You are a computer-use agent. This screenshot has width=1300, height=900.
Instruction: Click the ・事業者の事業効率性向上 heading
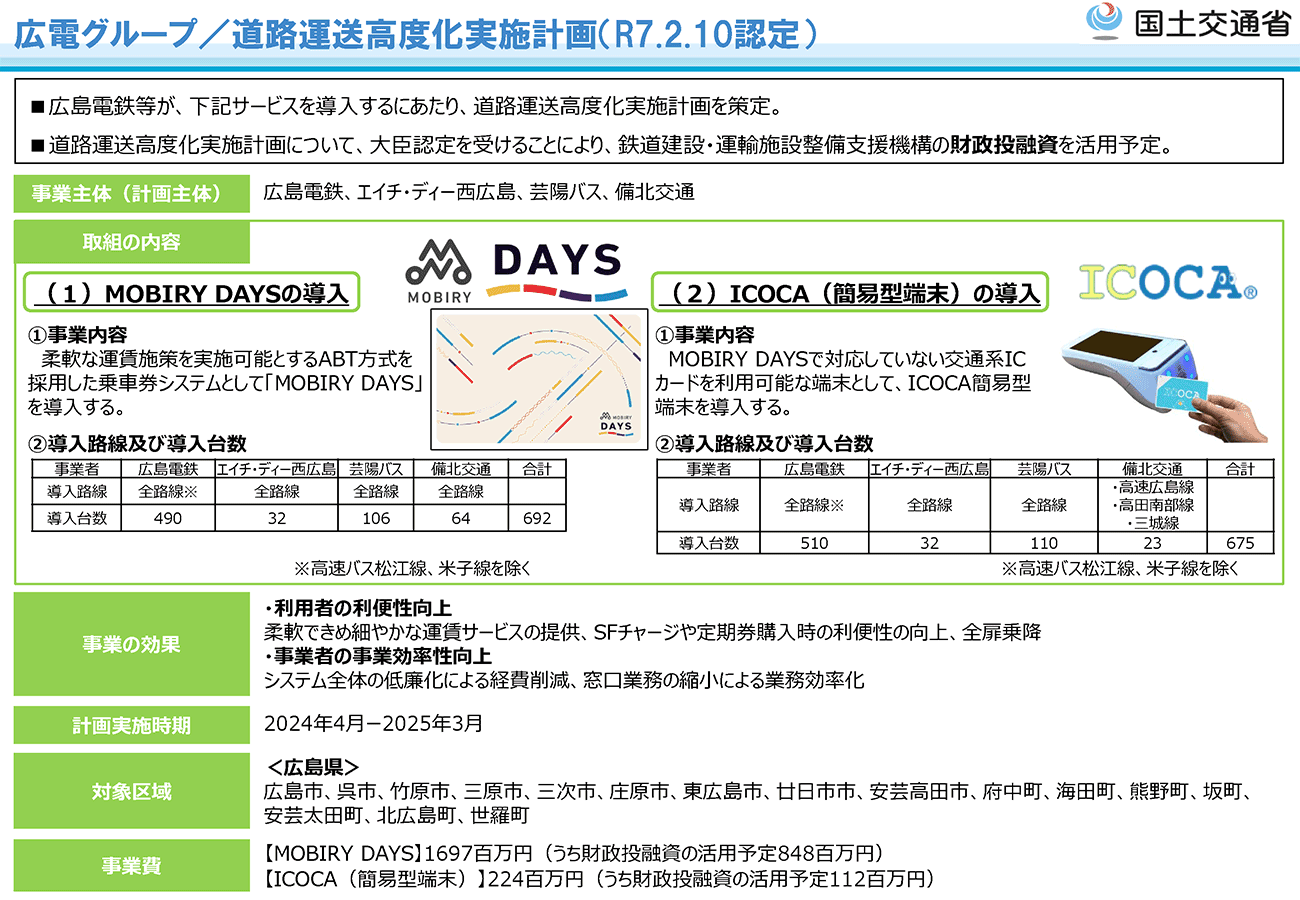378,656
